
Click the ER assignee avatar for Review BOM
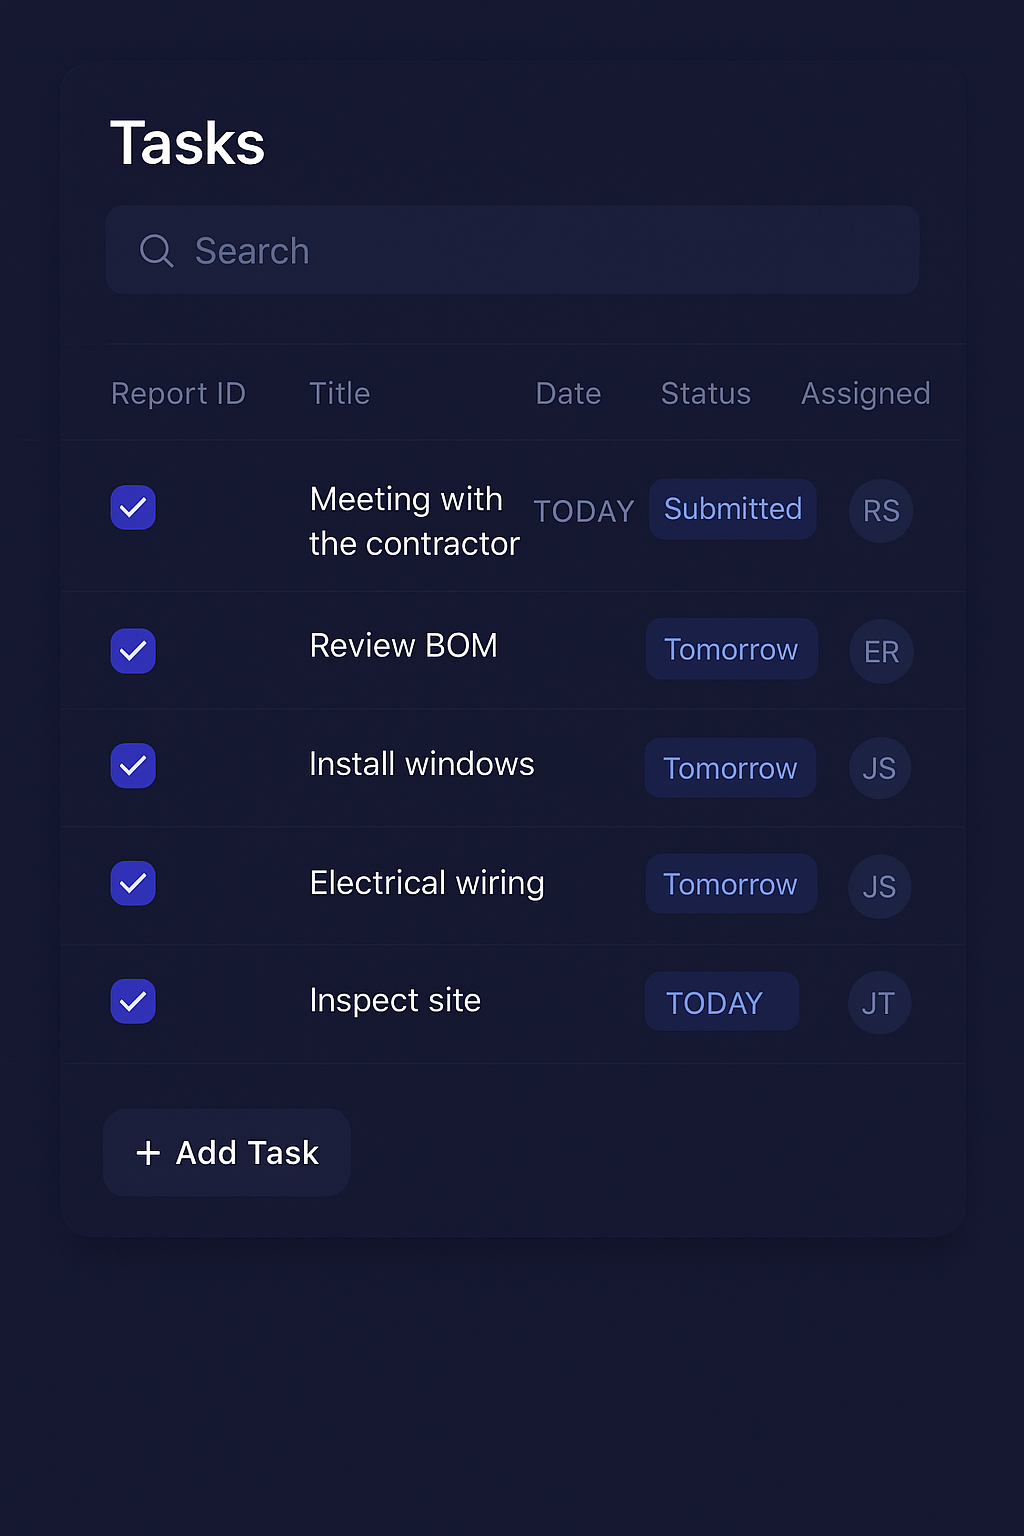(880, 651)
